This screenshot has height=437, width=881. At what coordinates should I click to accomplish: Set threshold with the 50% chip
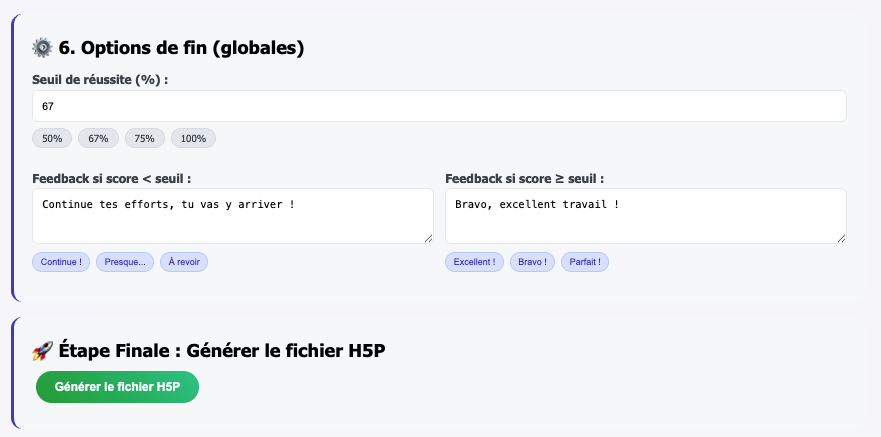(x=52, y=139)
